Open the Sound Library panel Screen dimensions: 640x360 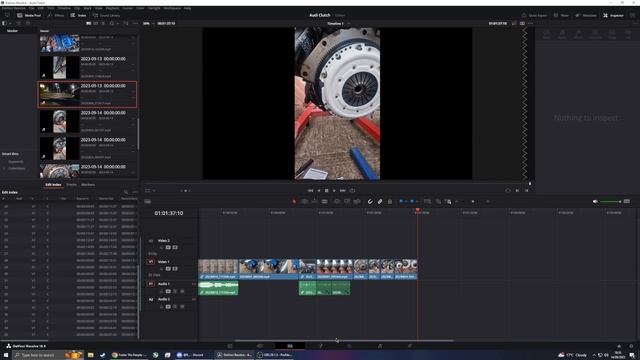coord(106,15)
